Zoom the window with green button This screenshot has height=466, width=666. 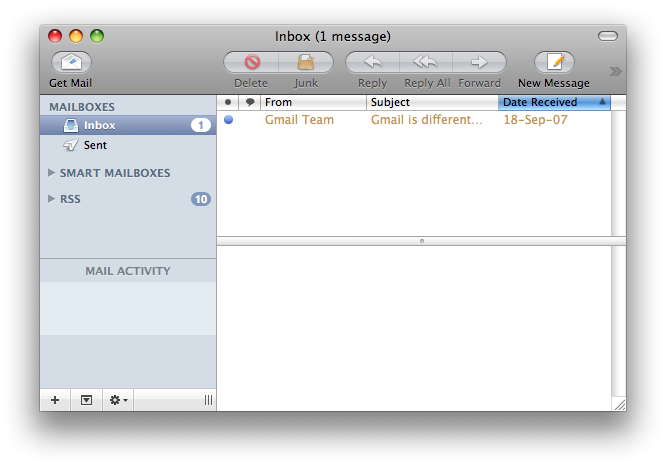point(97,36)
